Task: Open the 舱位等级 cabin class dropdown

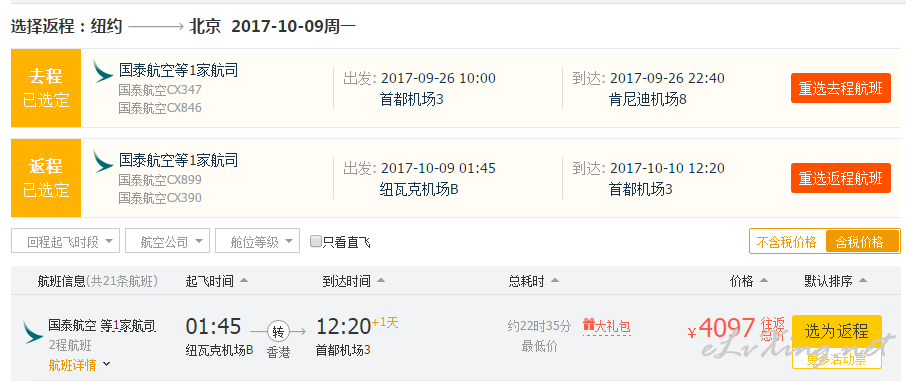Action: click(x=257, y=241)
